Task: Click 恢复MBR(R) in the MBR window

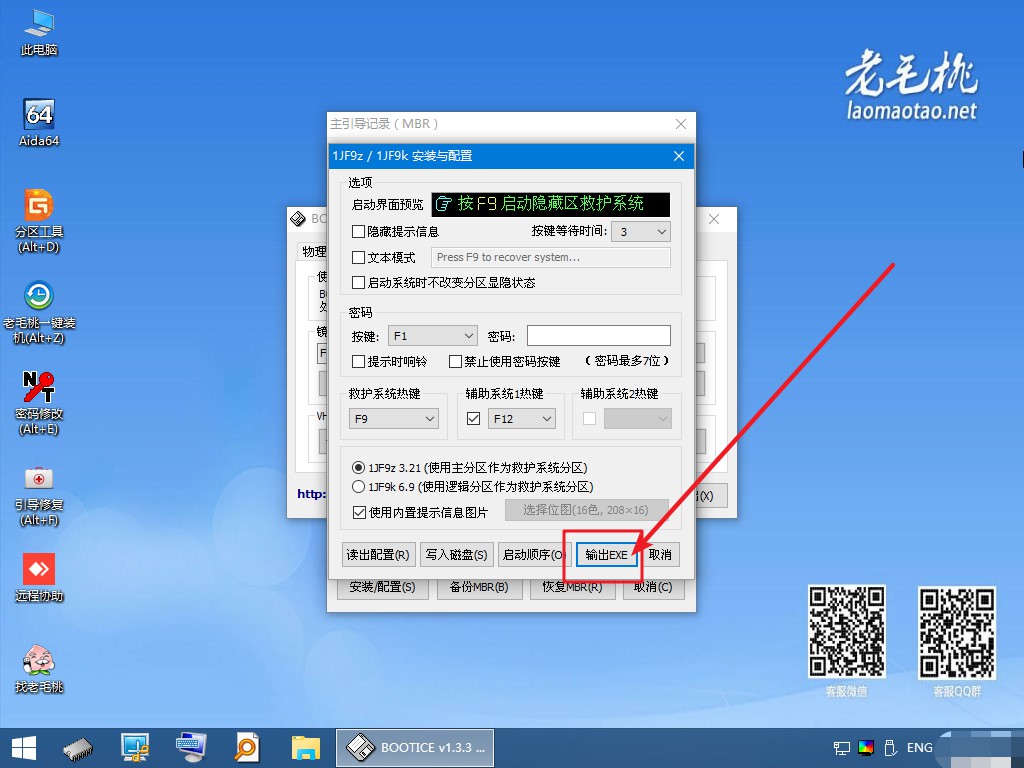Action: (x=573, y=588)
